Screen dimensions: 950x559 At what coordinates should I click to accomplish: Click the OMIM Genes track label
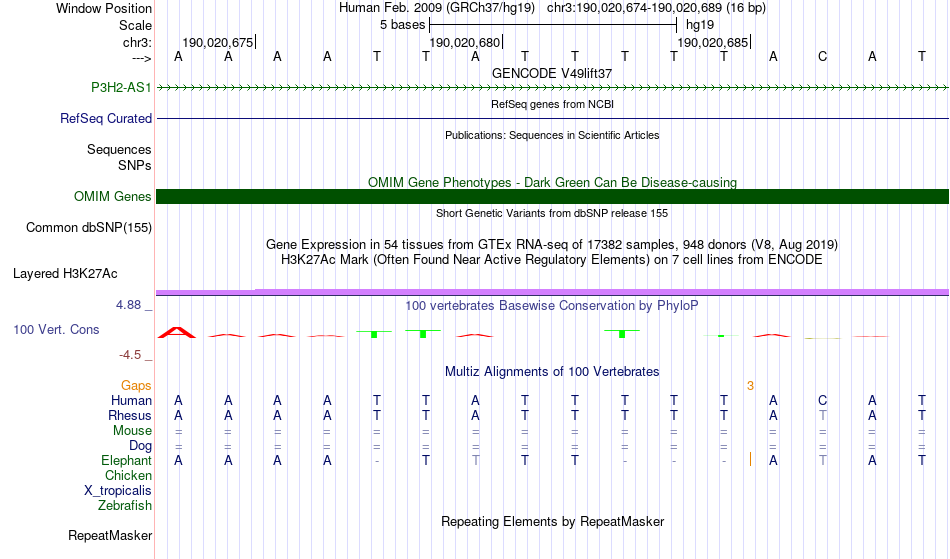(113, 196)
